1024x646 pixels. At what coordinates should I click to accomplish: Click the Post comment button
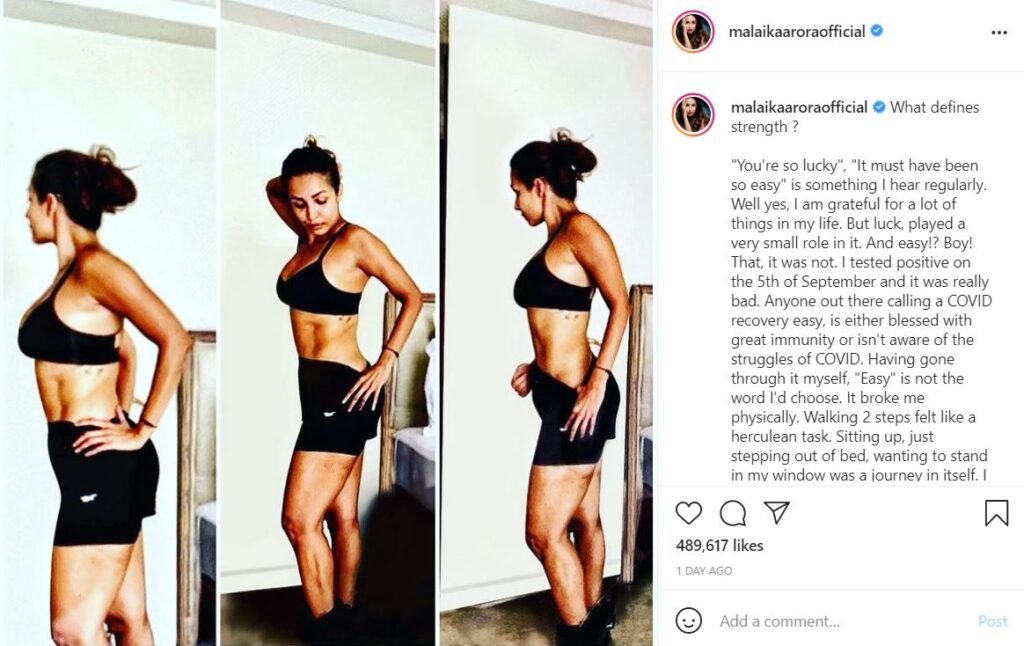tap(993, 621)
